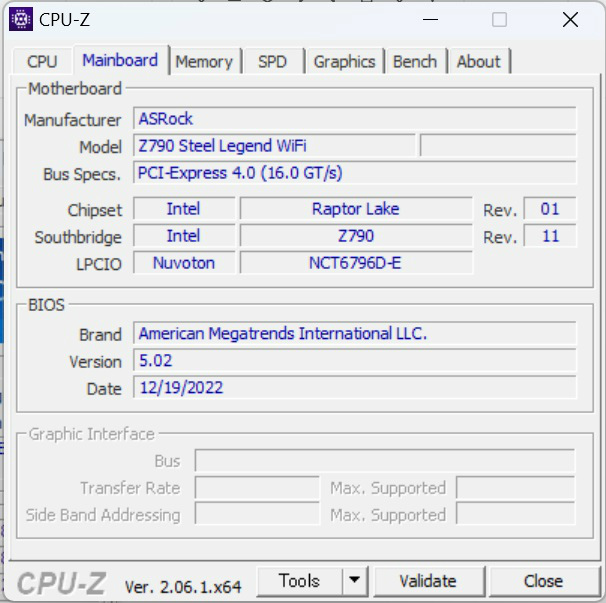Click the Max. Supported field beside Transfer Rate

click(516, 488)
